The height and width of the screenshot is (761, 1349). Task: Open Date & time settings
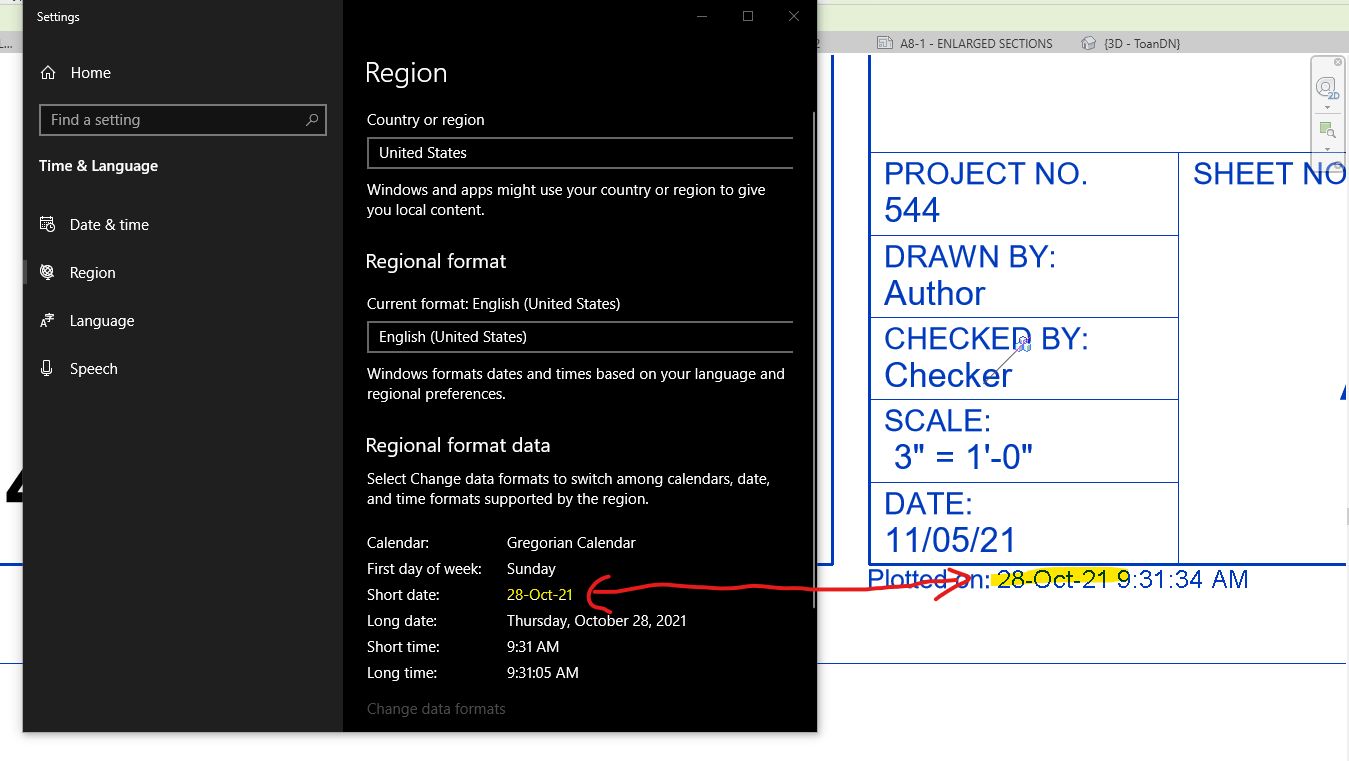(x=110, y=224)
